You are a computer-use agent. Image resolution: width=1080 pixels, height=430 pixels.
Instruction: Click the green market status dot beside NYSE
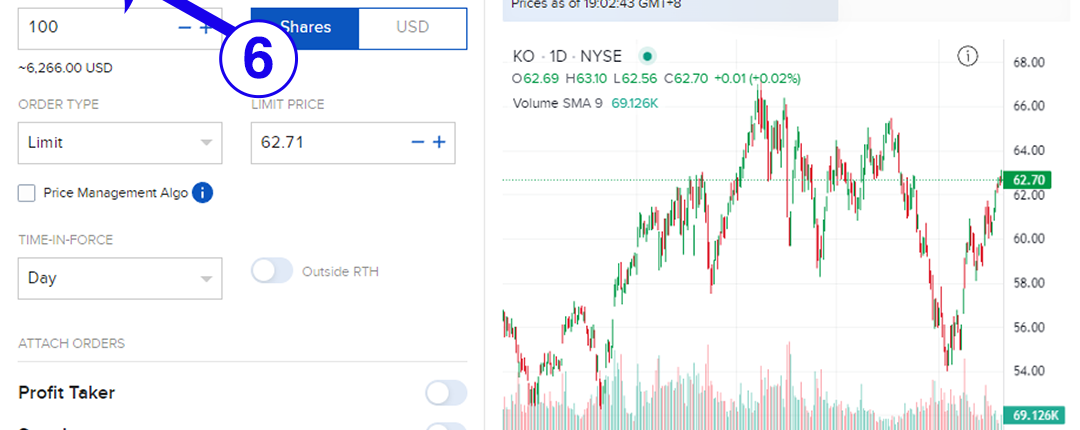pos(647,56)
